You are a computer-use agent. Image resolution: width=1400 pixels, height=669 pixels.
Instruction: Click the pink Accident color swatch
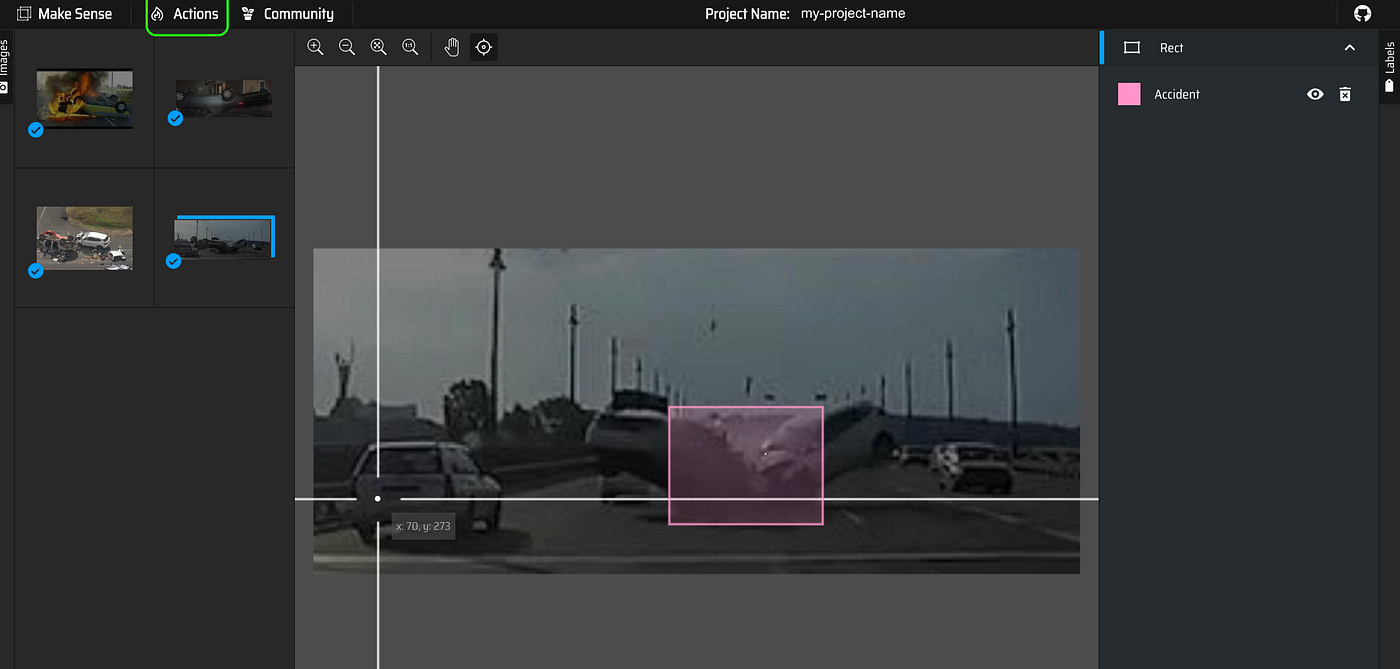coord(1129,94)
